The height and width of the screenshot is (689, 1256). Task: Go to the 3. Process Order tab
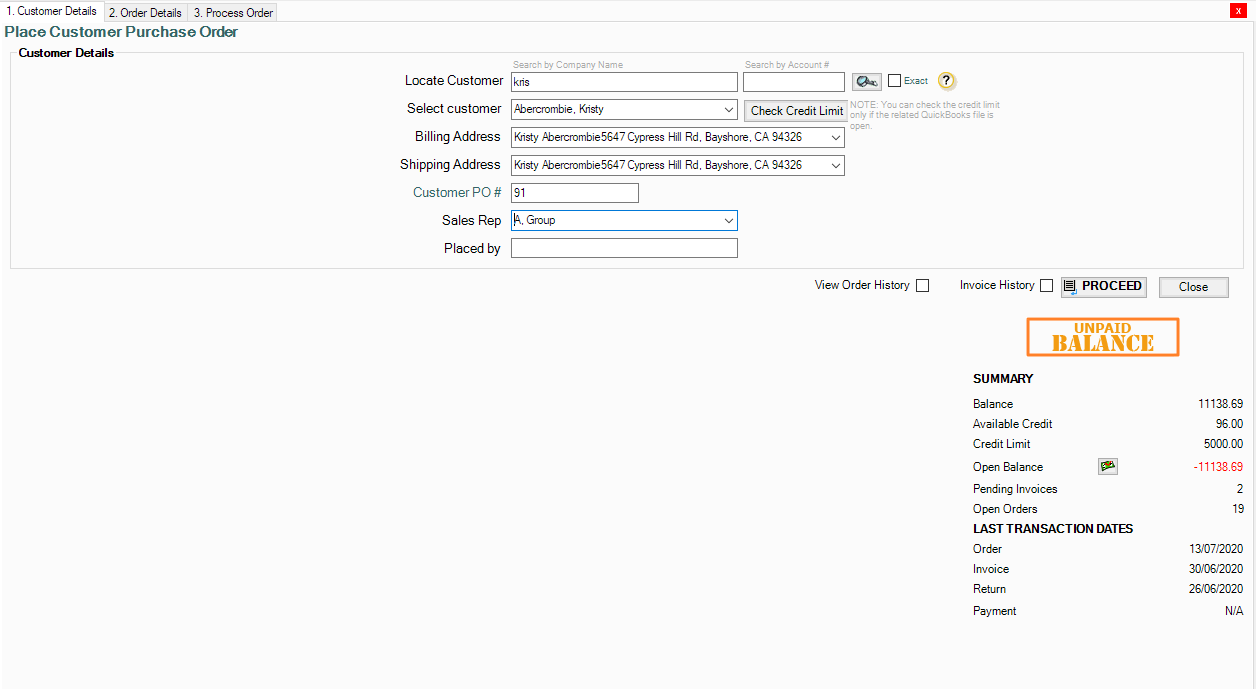233,13
